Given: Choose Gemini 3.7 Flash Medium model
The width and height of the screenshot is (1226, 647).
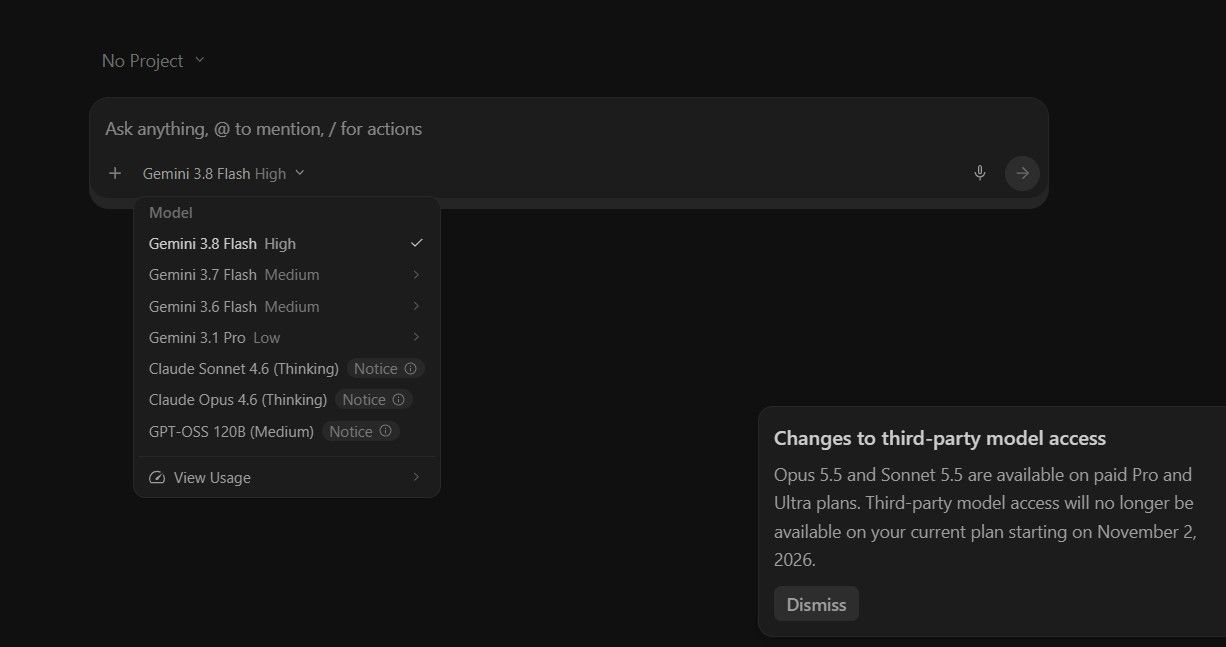Looking at the screenshot, I should click(x=287, y=274).
